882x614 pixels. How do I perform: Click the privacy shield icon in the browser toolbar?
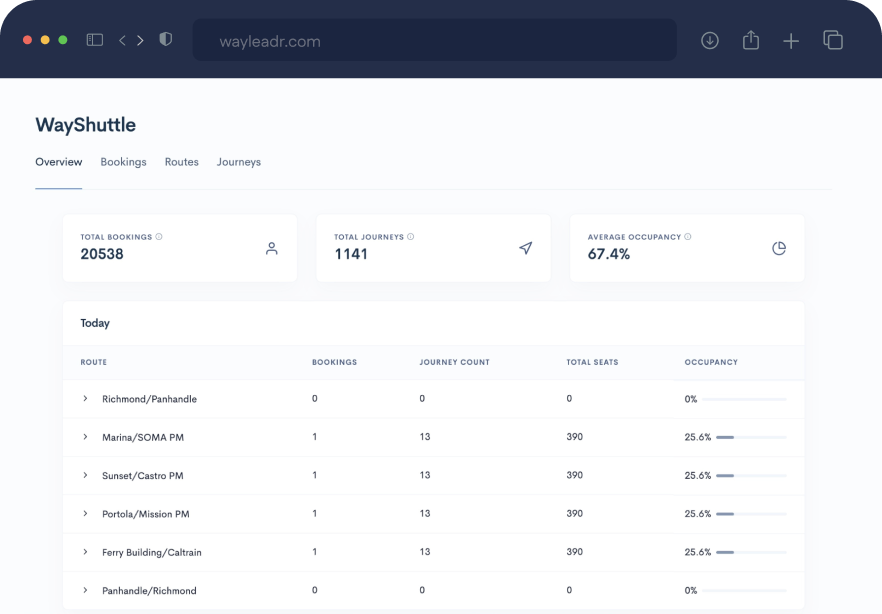pyautogui.click(x=166, y=40)
